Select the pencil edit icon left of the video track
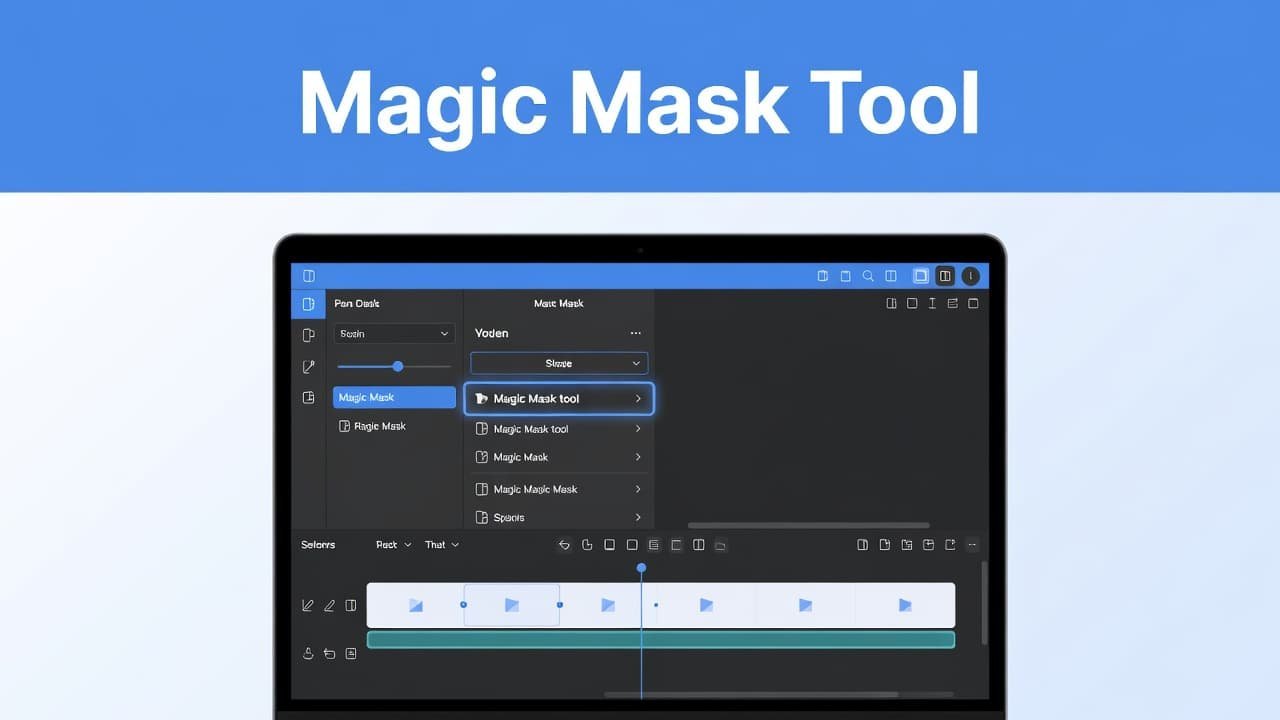The height and width of the screenshot is (720, 1280). [308, 605]
